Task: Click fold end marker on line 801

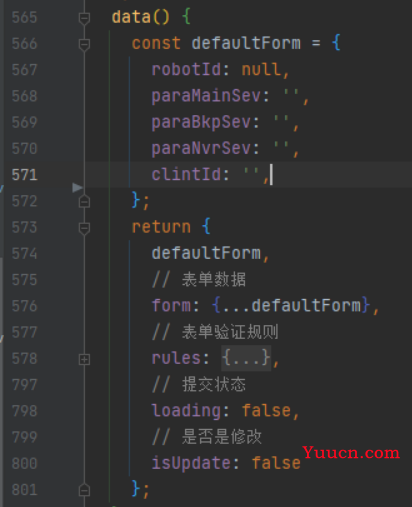Action: point(84,490)
